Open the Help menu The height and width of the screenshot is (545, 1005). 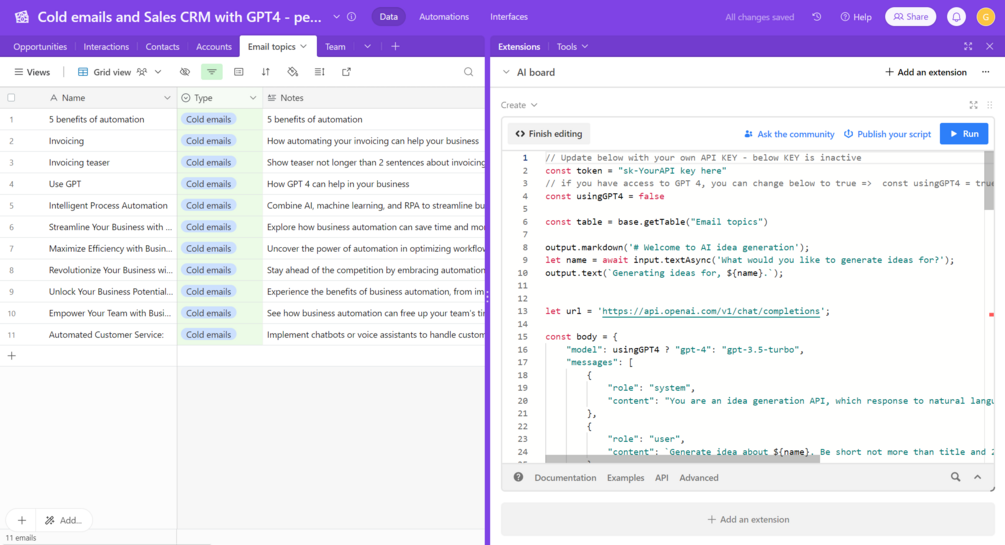tap(856, 17)
